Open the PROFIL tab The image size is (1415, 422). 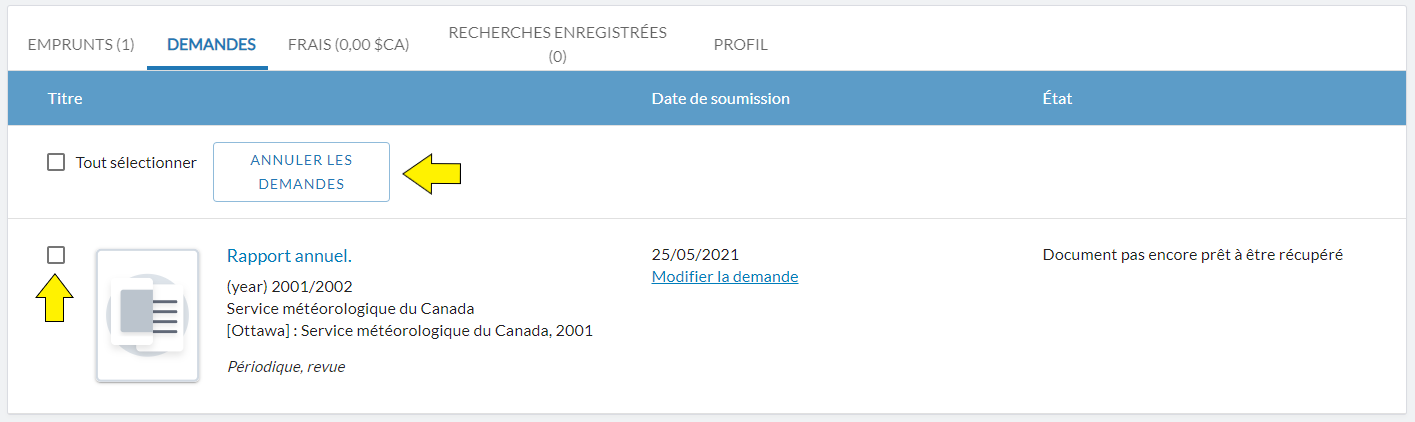(x=741, y=44)
